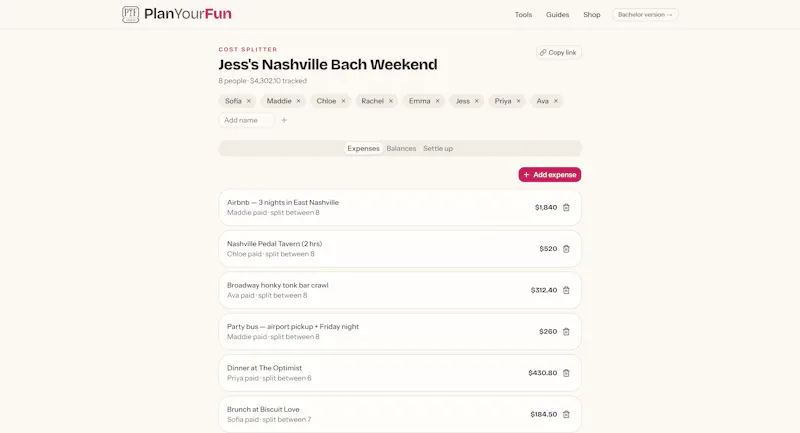The height and width of the screenshot is (433, 800).
Task: Remove Ava from the people list
Action: pos(556,101)
